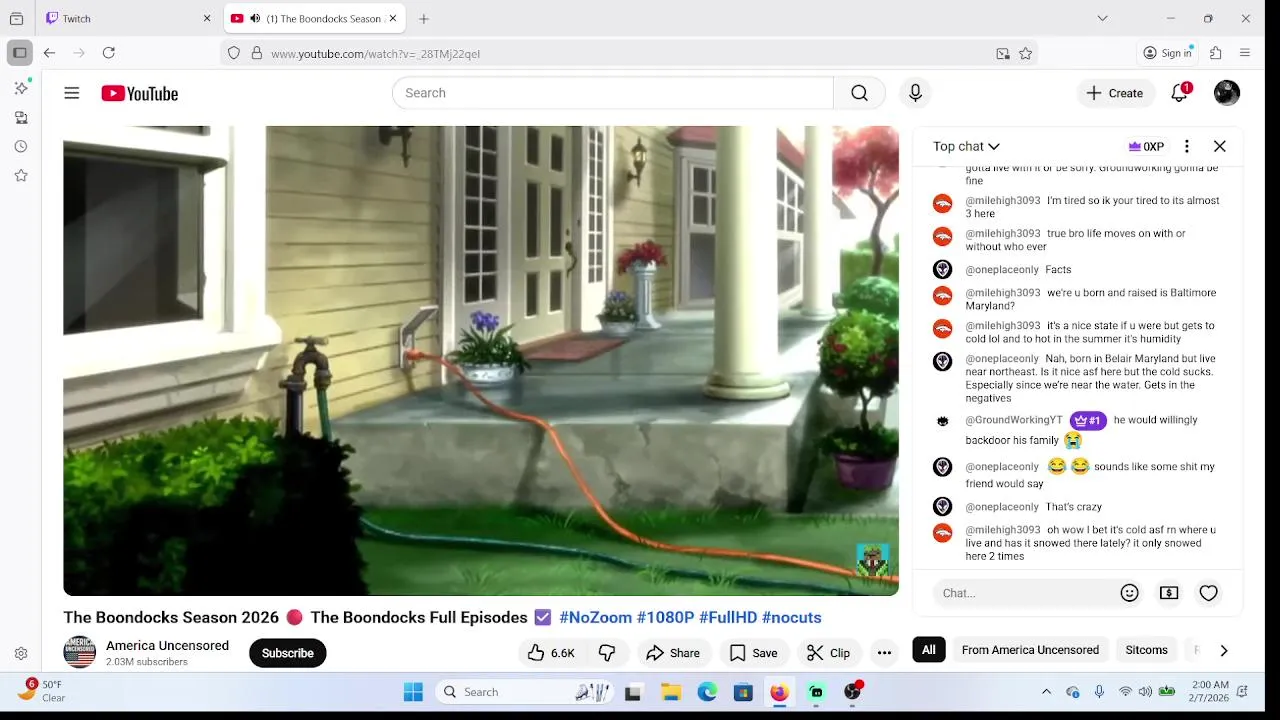Open picture-in-picture from address bar

[x=1003, y=53]
